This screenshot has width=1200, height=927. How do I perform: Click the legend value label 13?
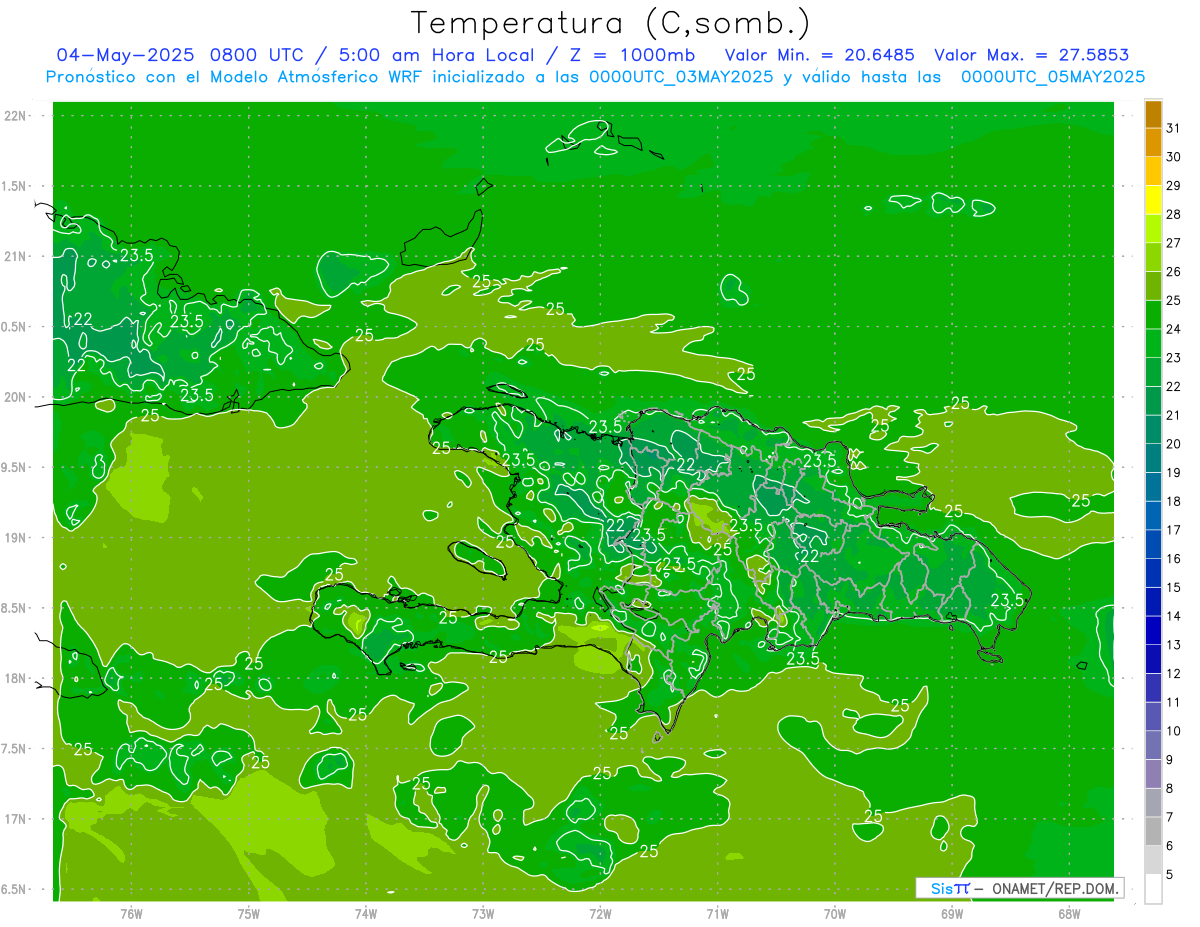click(1173, 645)
